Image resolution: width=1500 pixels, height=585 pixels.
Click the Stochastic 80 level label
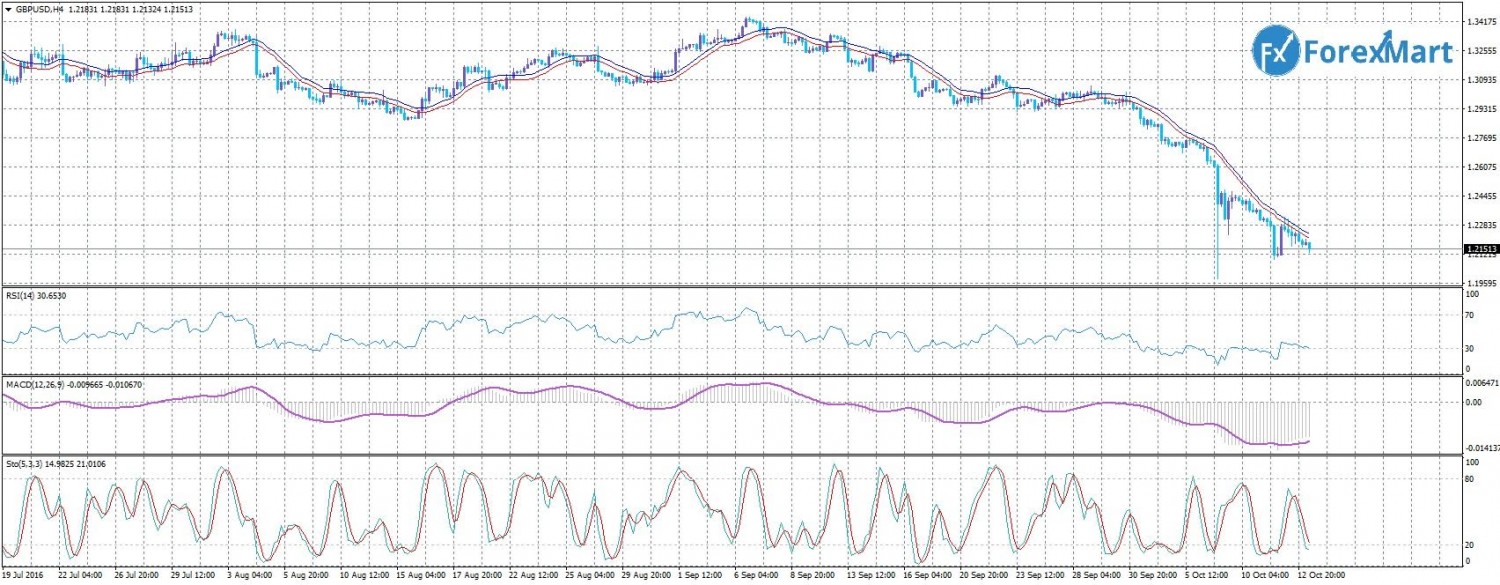(1470, 479)
